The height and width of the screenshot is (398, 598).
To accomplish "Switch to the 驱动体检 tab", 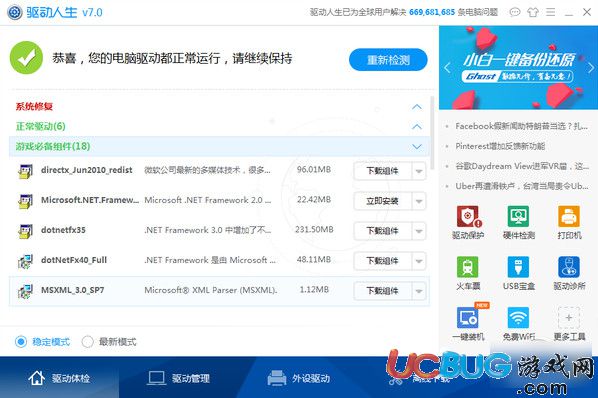I will point(59,378).
